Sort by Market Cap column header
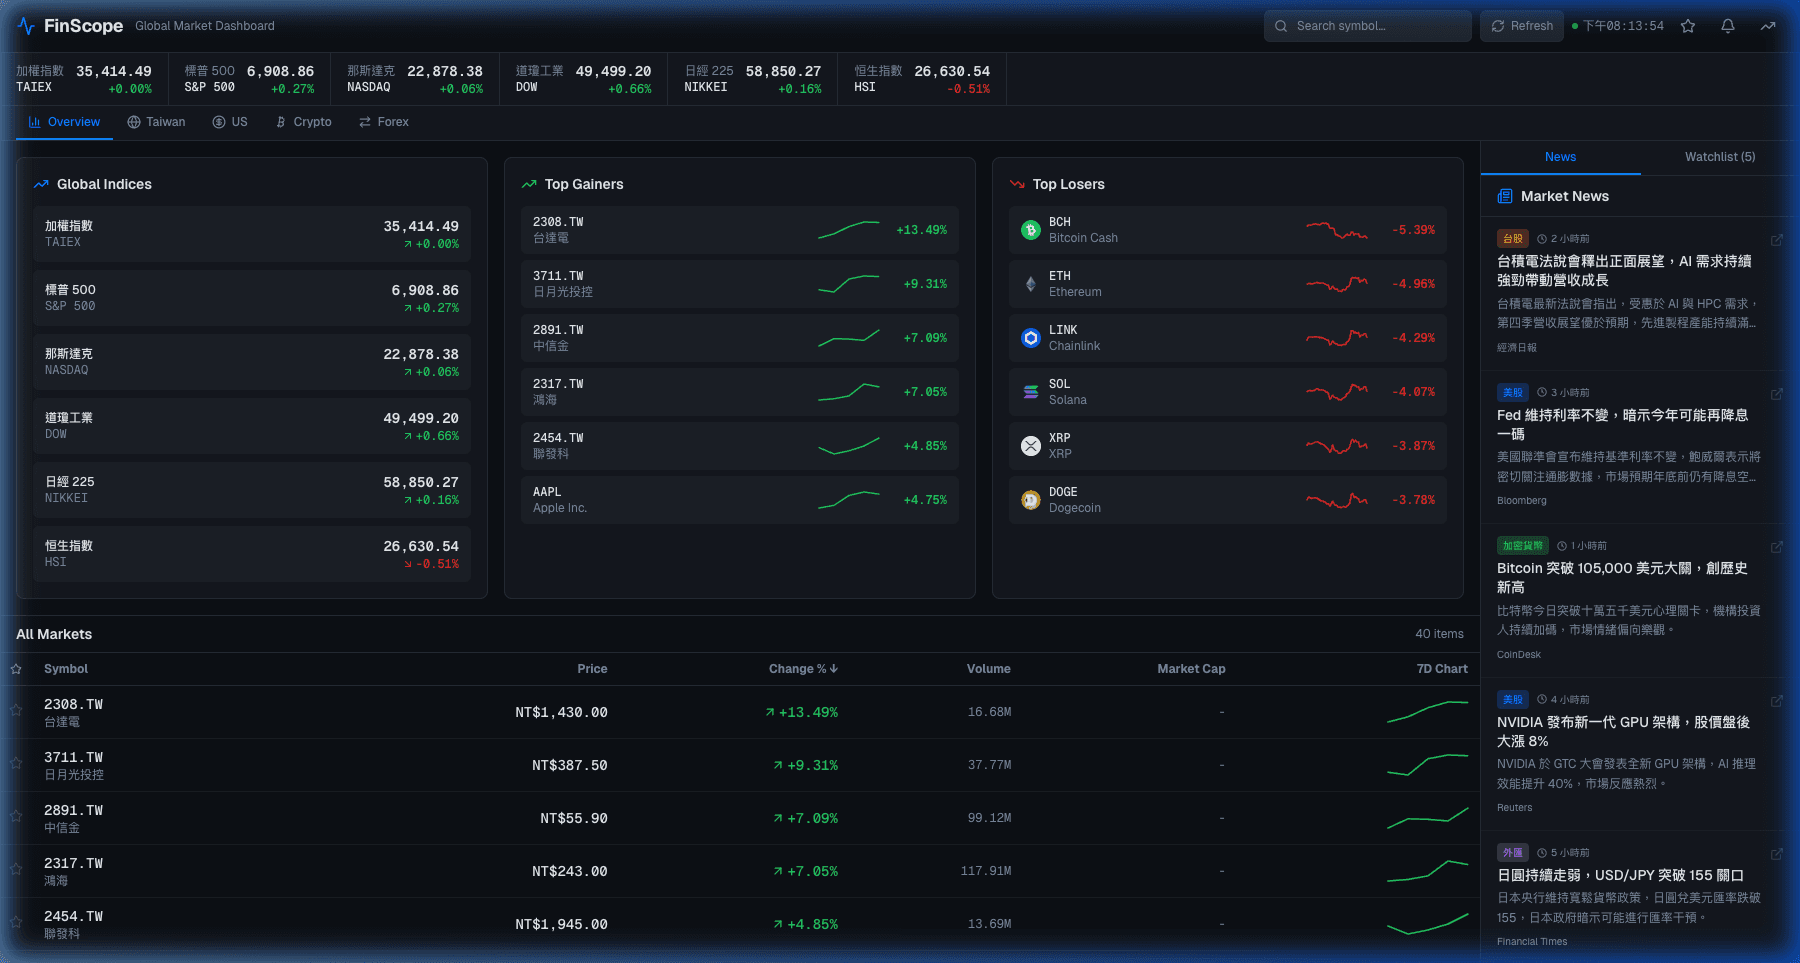Screen dimensions: 1800x963 [x=1191, y=669]
